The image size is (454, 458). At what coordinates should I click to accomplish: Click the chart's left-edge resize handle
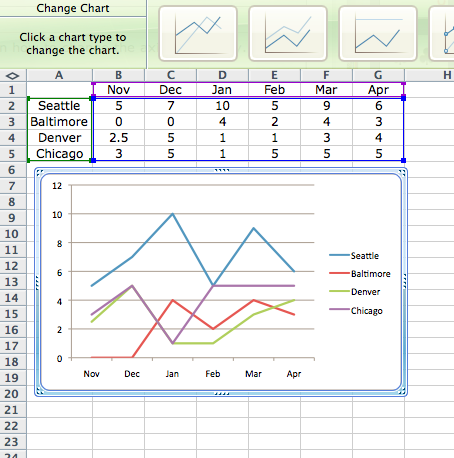point(37,282)
